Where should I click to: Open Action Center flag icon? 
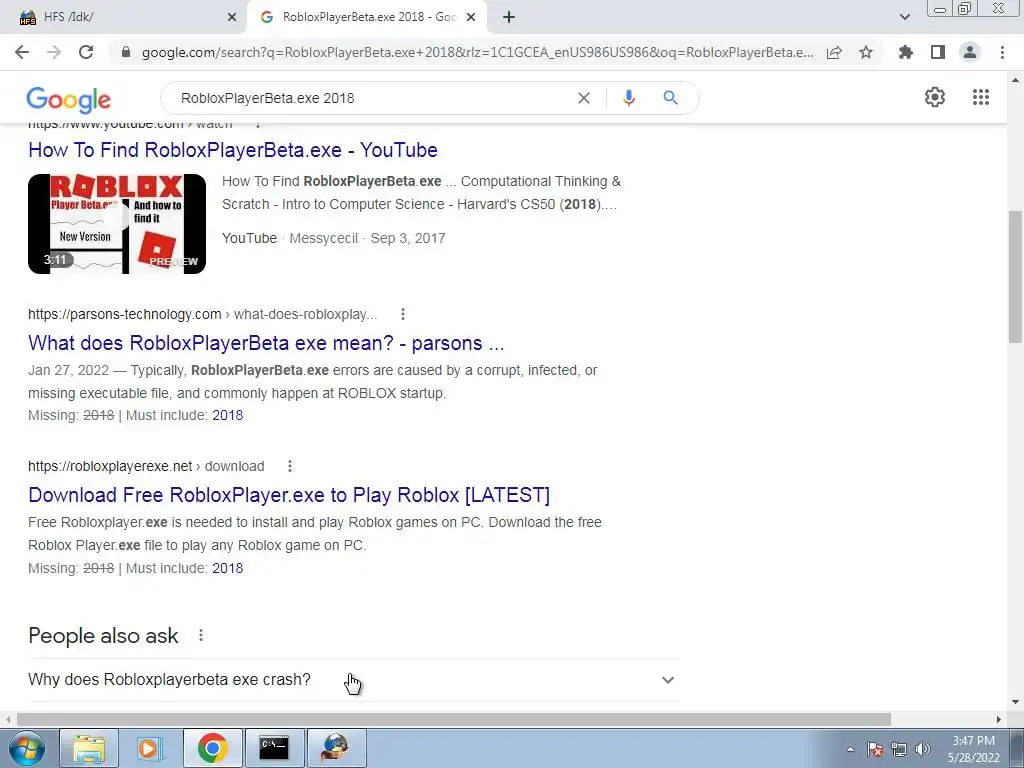tap(875, 750)
